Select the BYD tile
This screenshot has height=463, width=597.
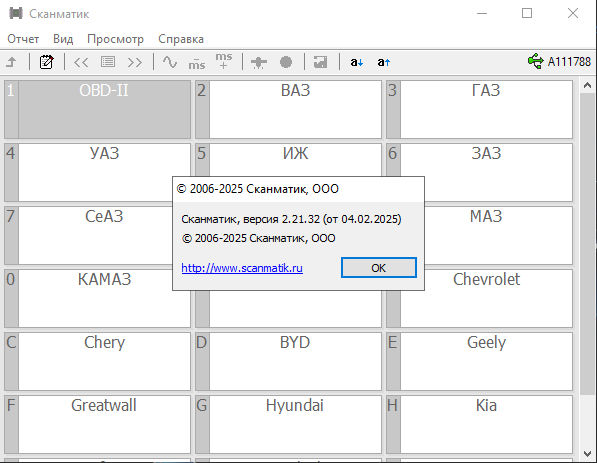[288, 361]
